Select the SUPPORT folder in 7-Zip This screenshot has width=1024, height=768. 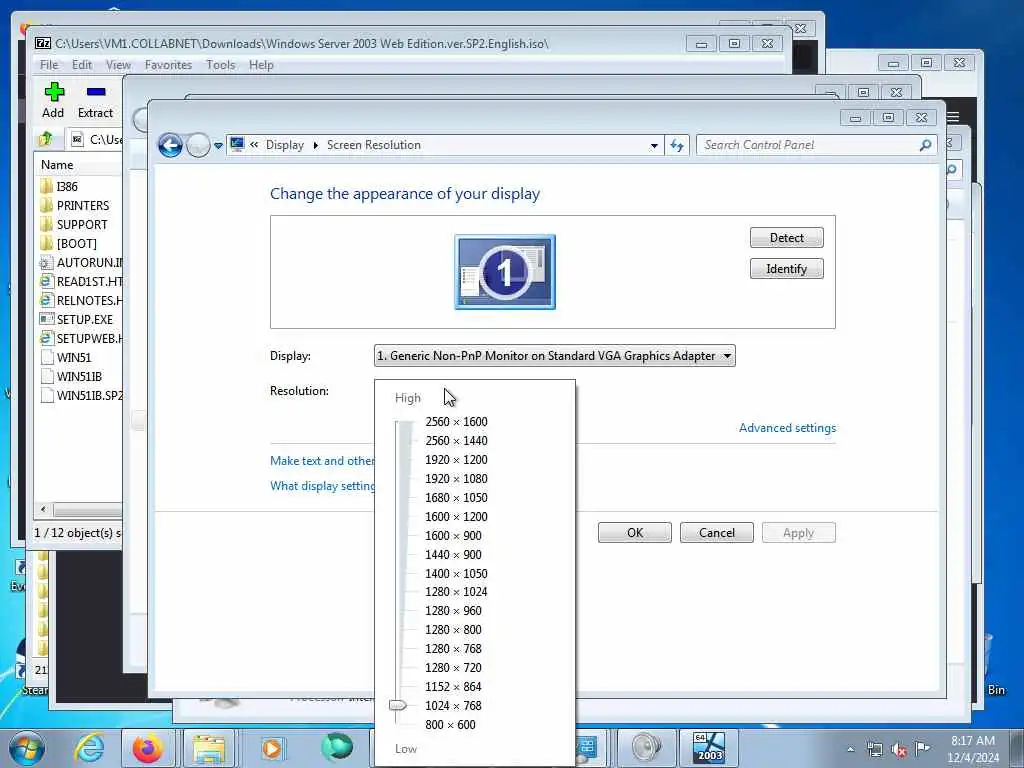pyautogui.click(x=80, y=225)
